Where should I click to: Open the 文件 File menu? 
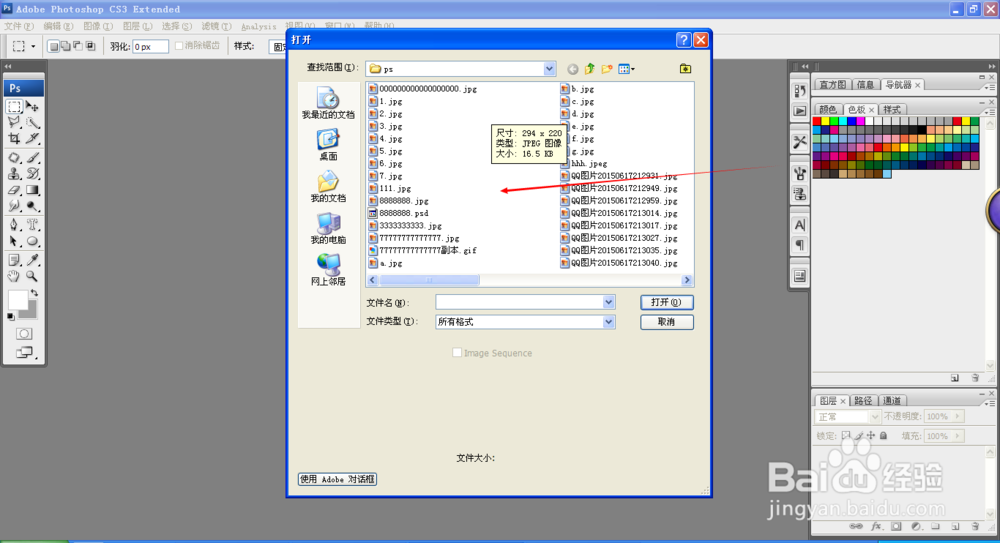point(18,26)
